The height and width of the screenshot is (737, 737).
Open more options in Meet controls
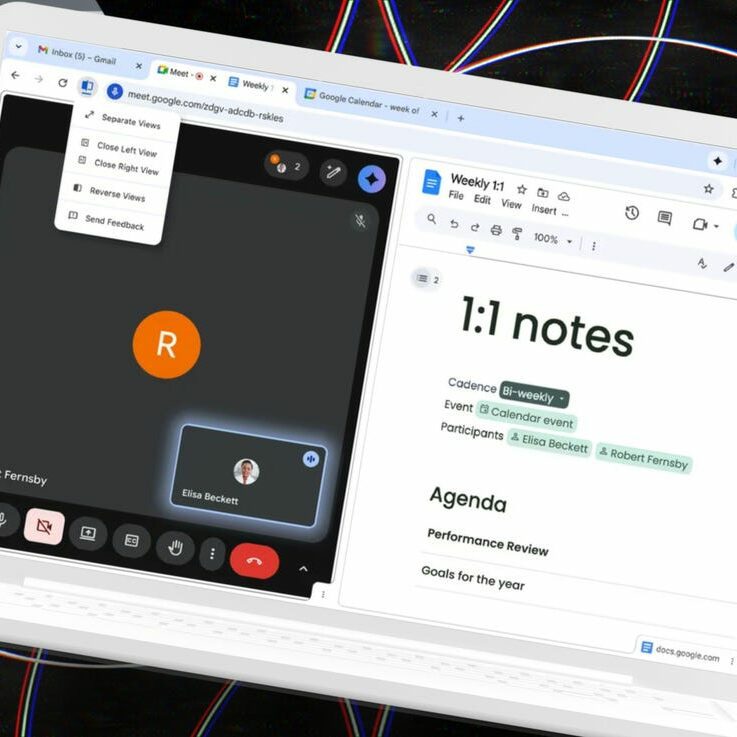point(212,554)
